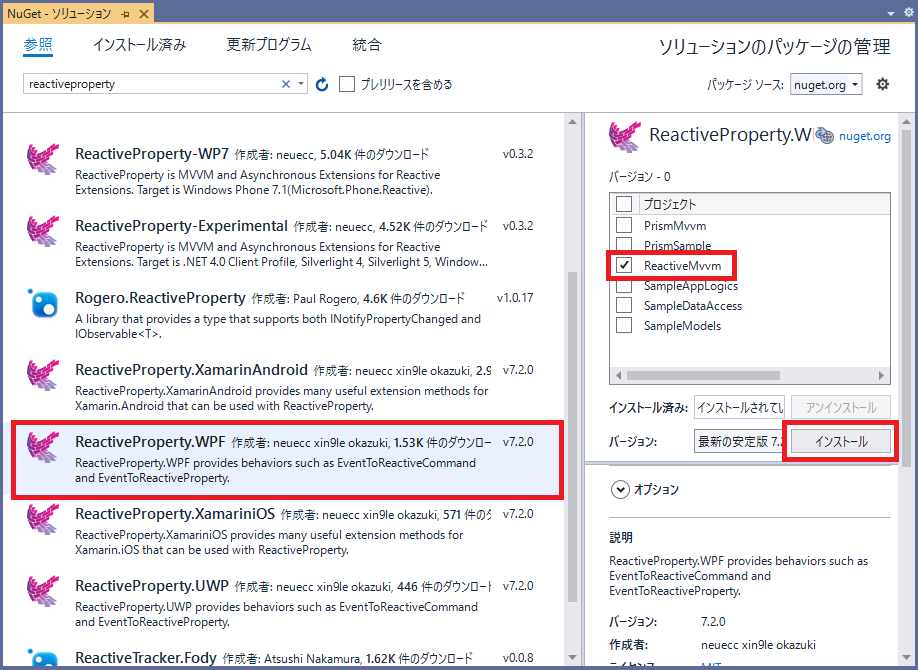This screenshot has height=670, width=918.
Task: Select the ReactiveProperty.XamariniOS package title
Action: [175, 514]
